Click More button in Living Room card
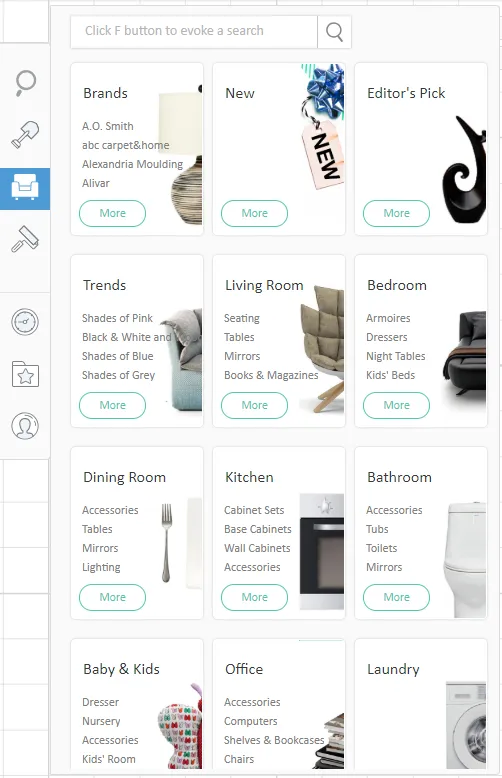The width and height of the screenshot is (502, 778). (254, 405)
